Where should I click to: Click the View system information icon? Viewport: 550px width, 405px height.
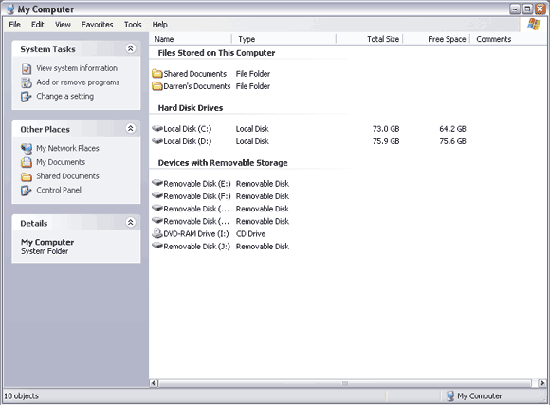tap(26, 68)
